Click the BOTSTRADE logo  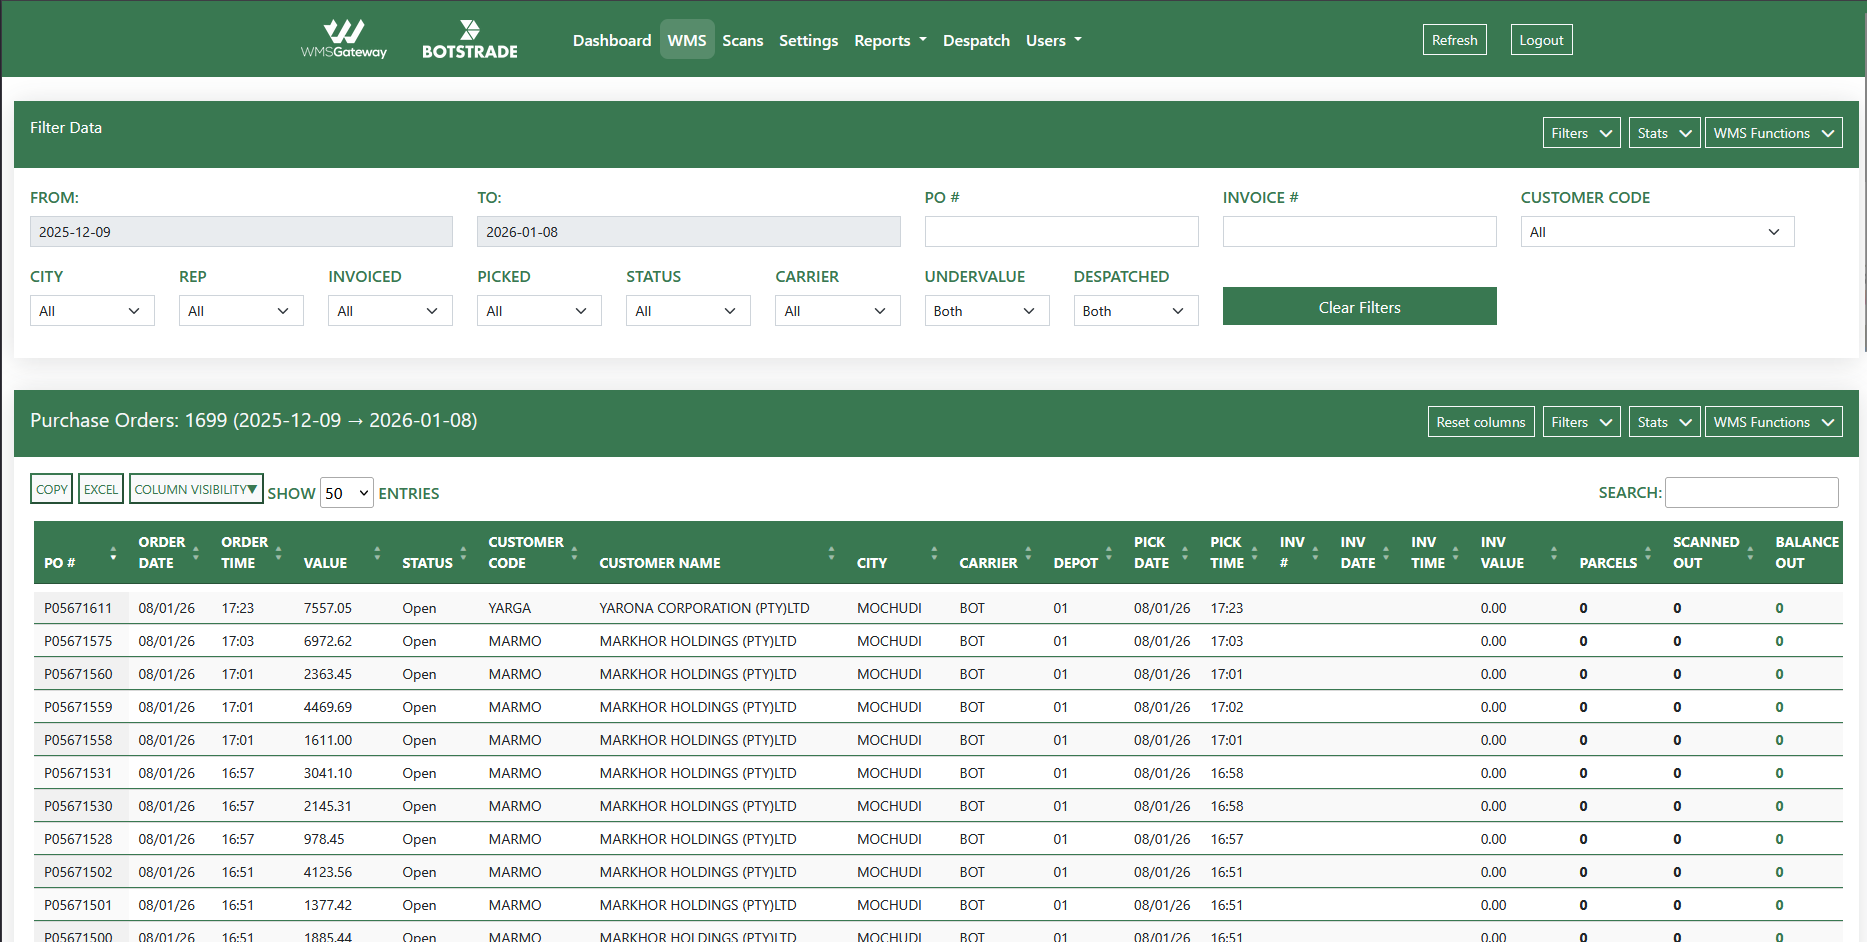point(469,39)
